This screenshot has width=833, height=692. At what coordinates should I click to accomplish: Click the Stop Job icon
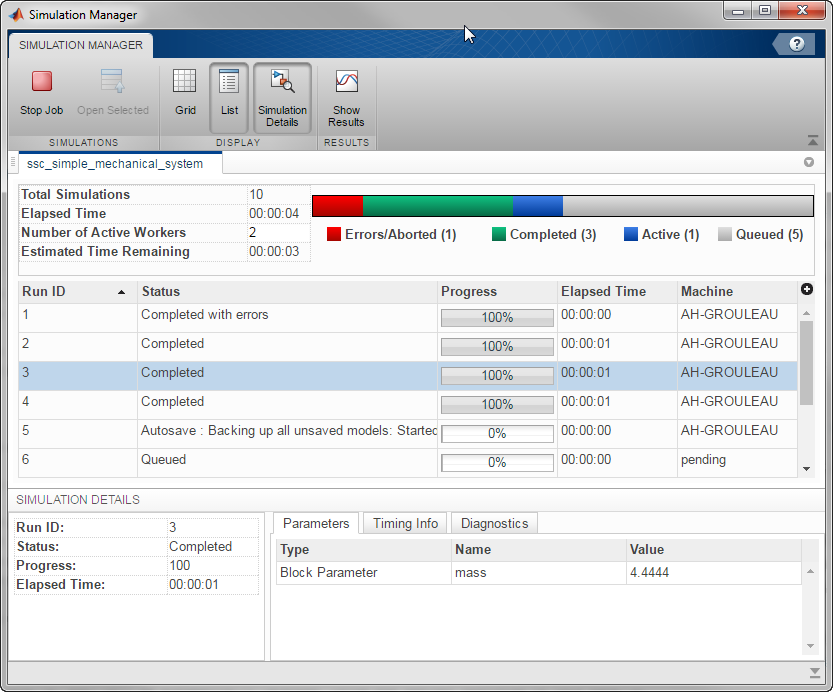pyautogui.click(x=41, y=83)
